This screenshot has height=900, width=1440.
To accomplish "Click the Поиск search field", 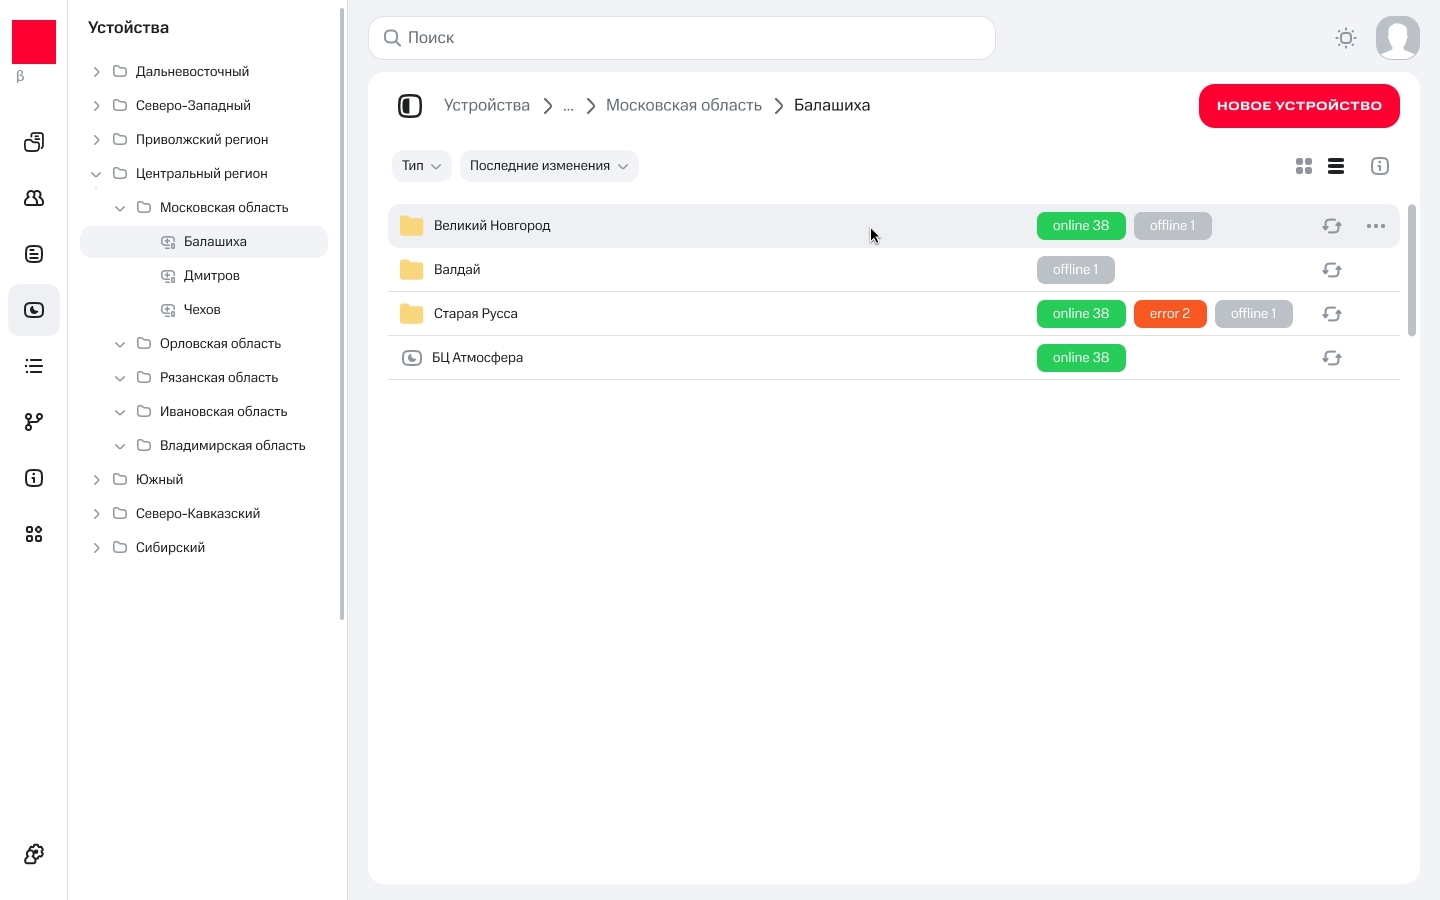I will [x=682, y=38].
